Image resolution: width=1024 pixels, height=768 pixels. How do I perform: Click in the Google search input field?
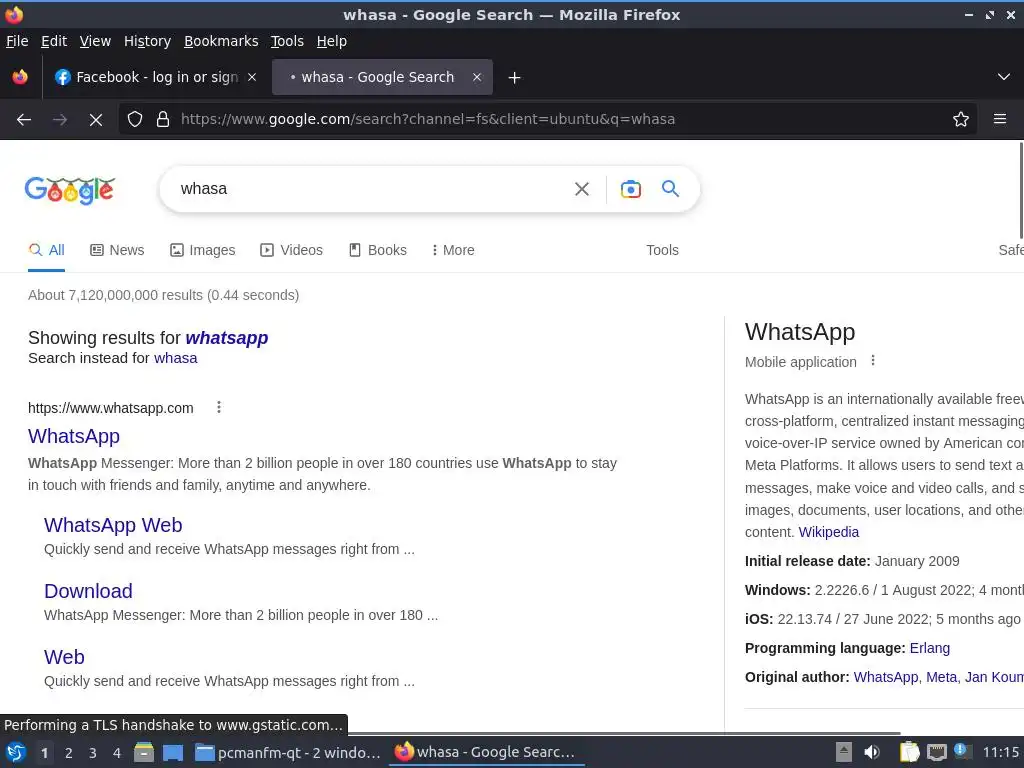pyautogui.click(x=366, y=189)
